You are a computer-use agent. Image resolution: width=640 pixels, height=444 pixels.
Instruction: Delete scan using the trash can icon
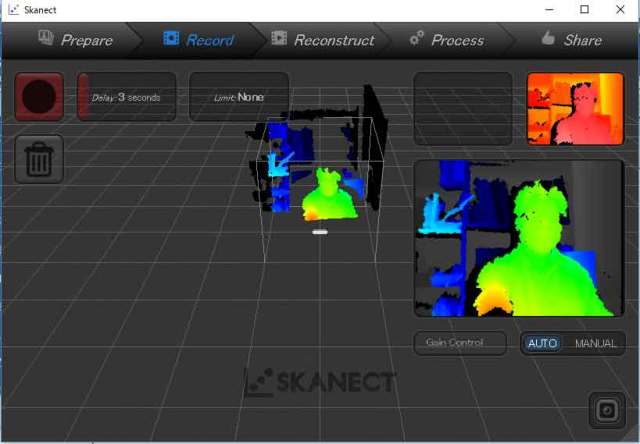39,159
